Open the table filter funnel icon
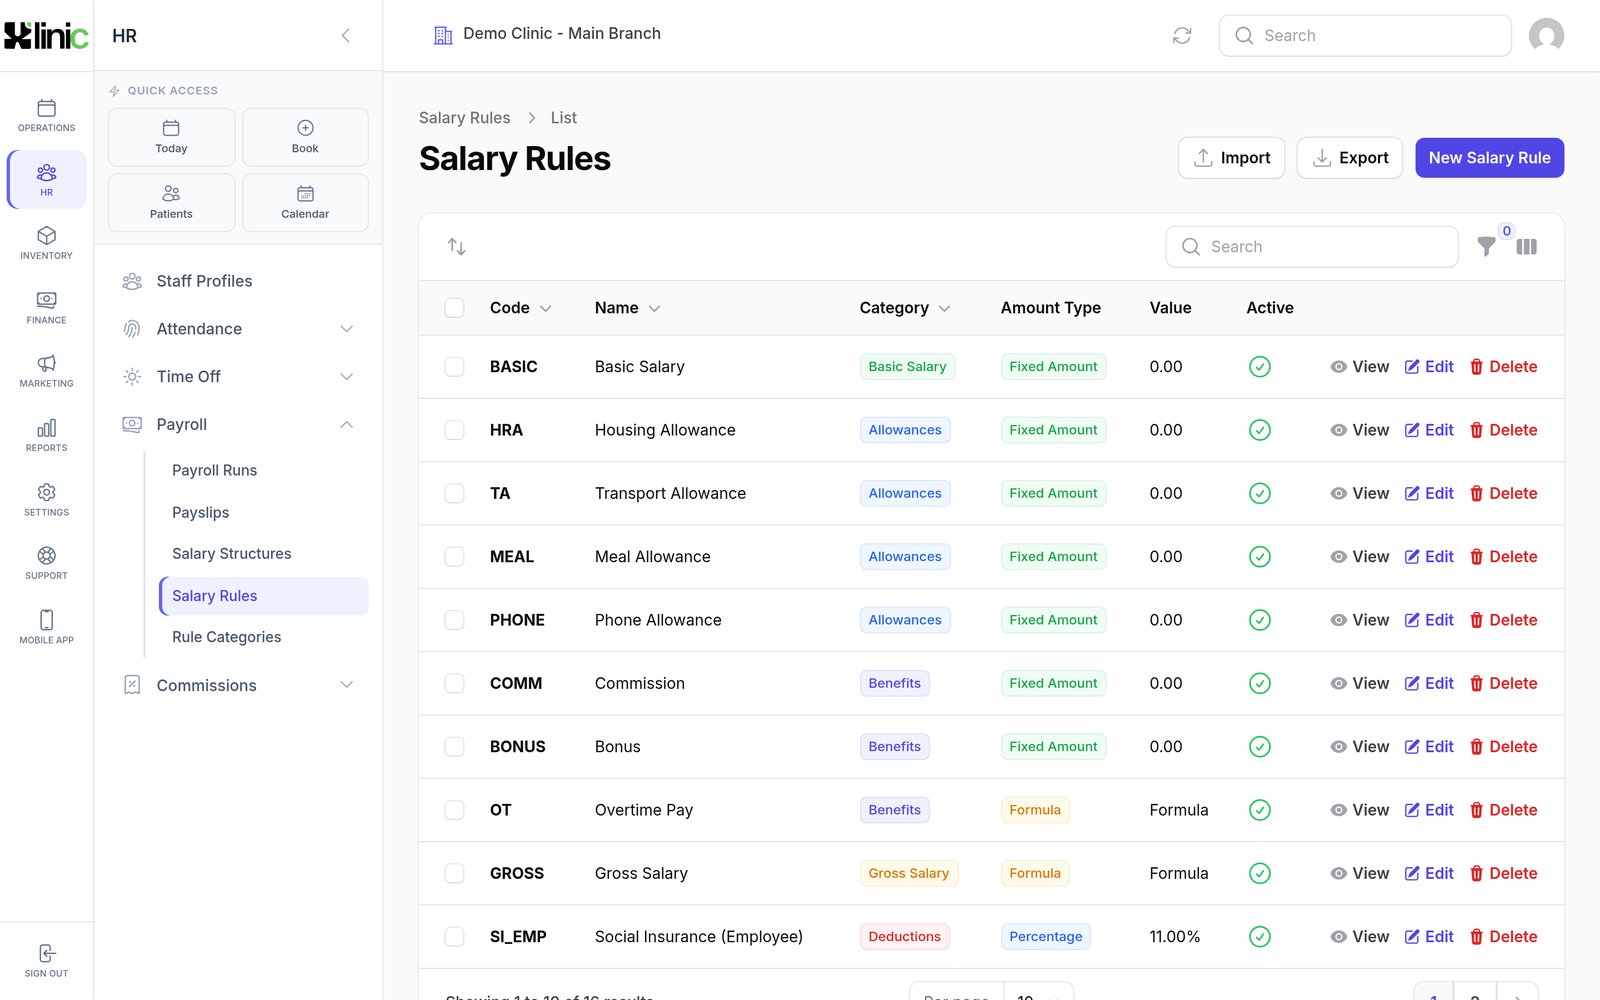This screenshot has height=1000, width=1600. (x=1487, y=247)
